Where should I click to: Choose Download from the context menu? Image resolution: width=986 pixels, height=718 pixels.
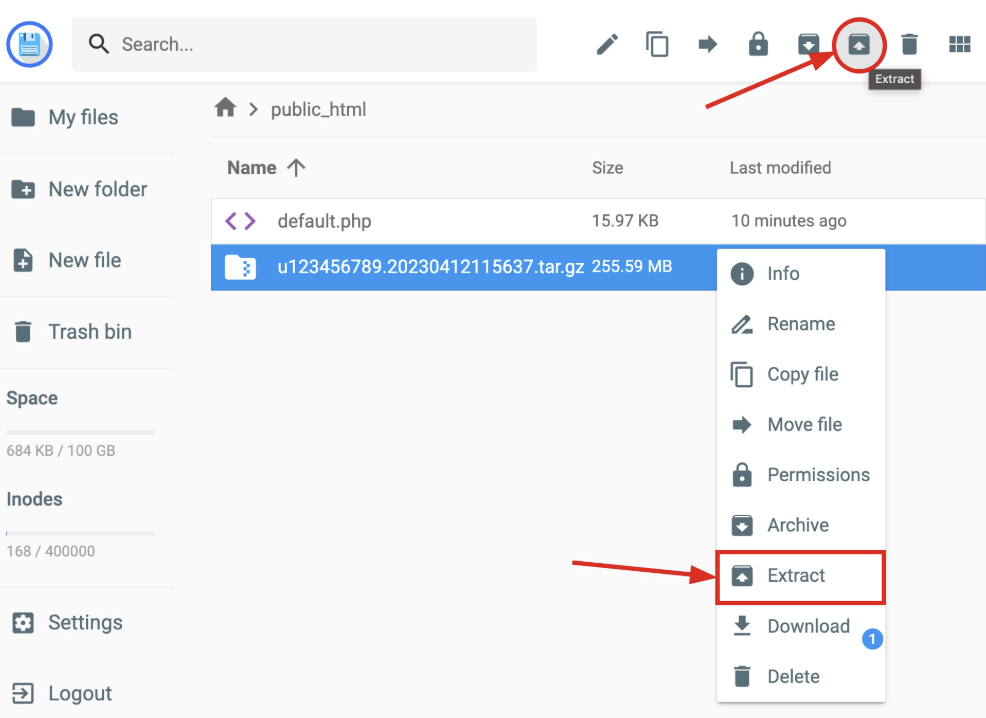coord(800,626)
